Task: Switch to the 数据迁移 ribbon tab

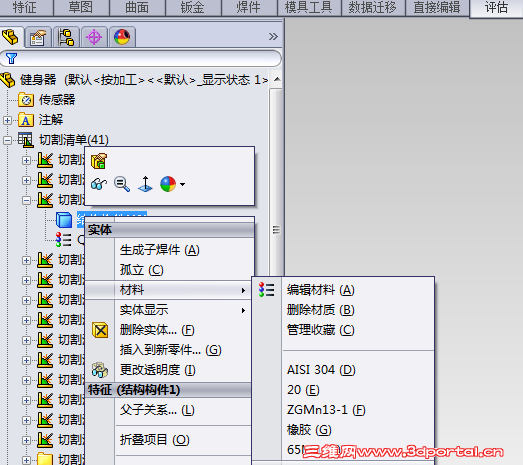Action: (373, 7)
